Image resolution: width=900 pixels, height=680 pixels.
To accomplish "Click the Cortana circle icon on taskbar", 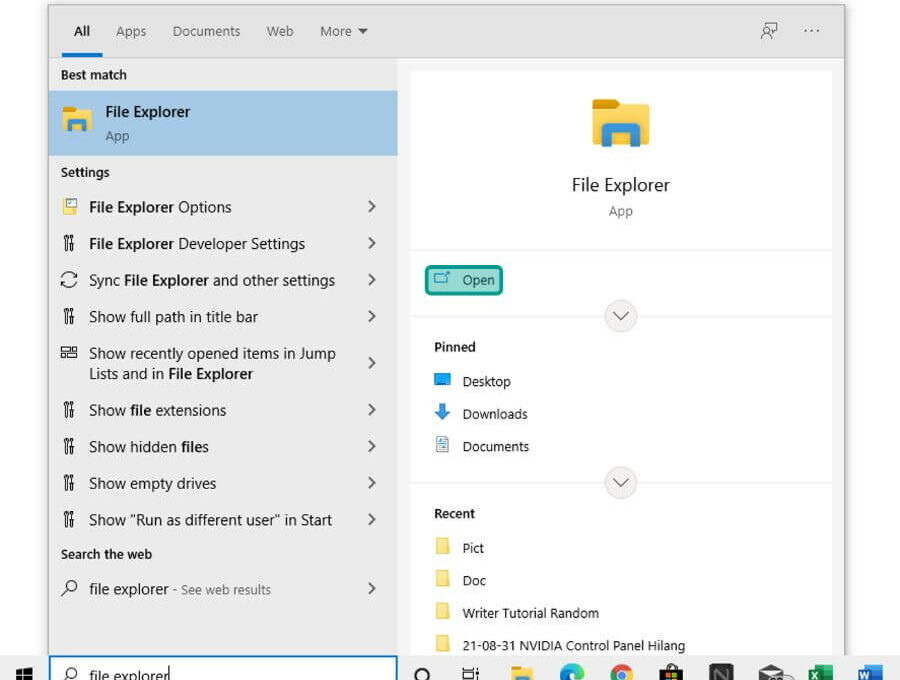I will coord(422,674).
